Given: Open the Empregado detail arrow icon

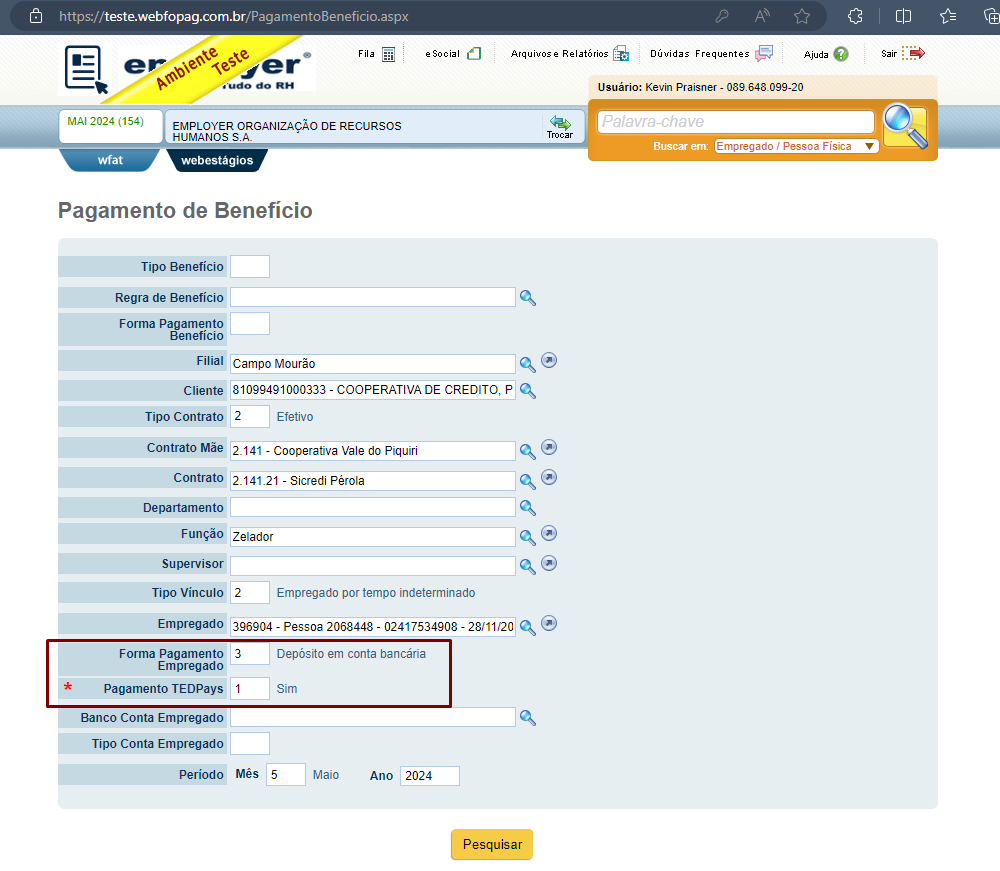Looking at the screenshot, I should (549, 623).
